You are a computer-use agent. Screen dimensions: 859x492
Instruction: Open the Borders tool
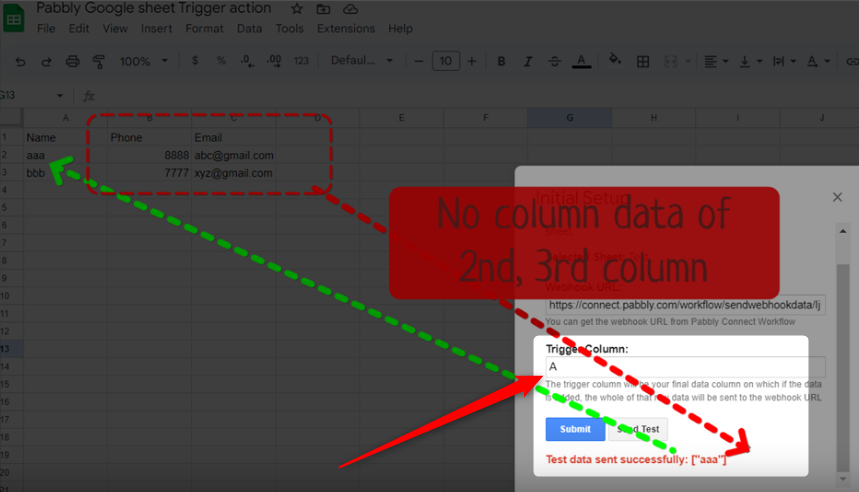point(643,61)
